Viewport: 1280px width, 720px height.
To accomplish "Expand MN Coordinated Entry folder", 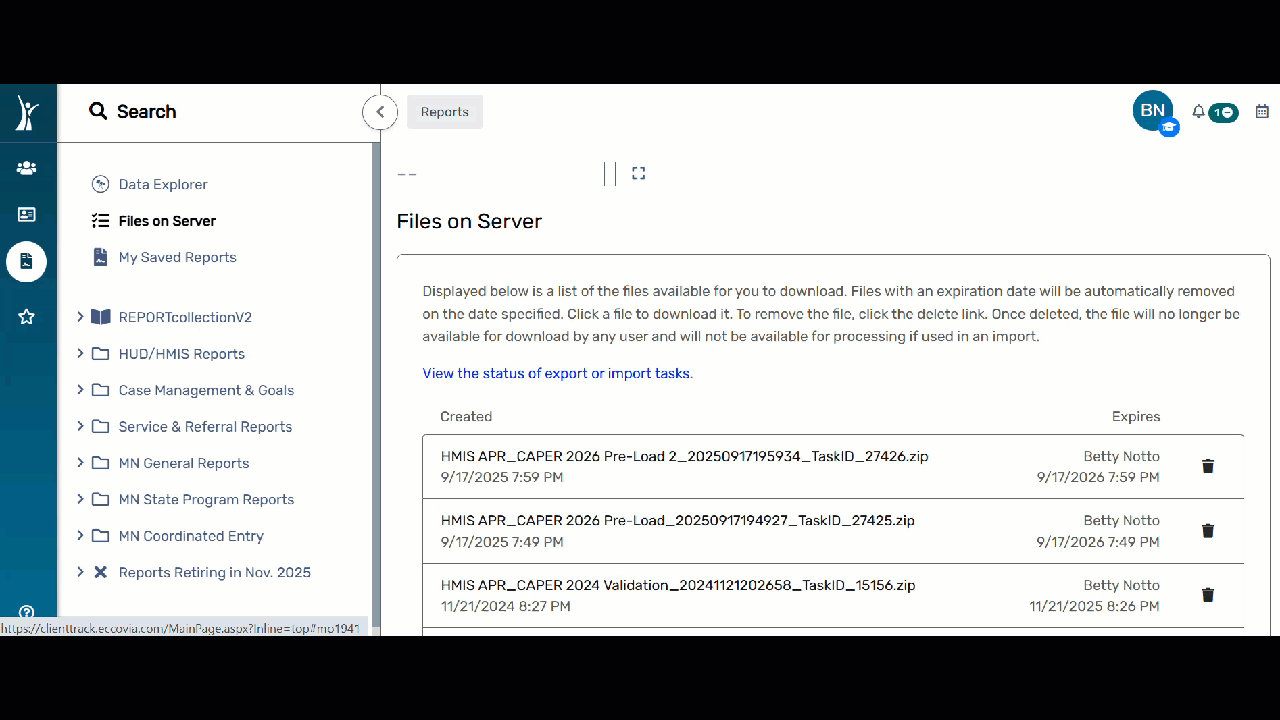I will coord(81,536).
